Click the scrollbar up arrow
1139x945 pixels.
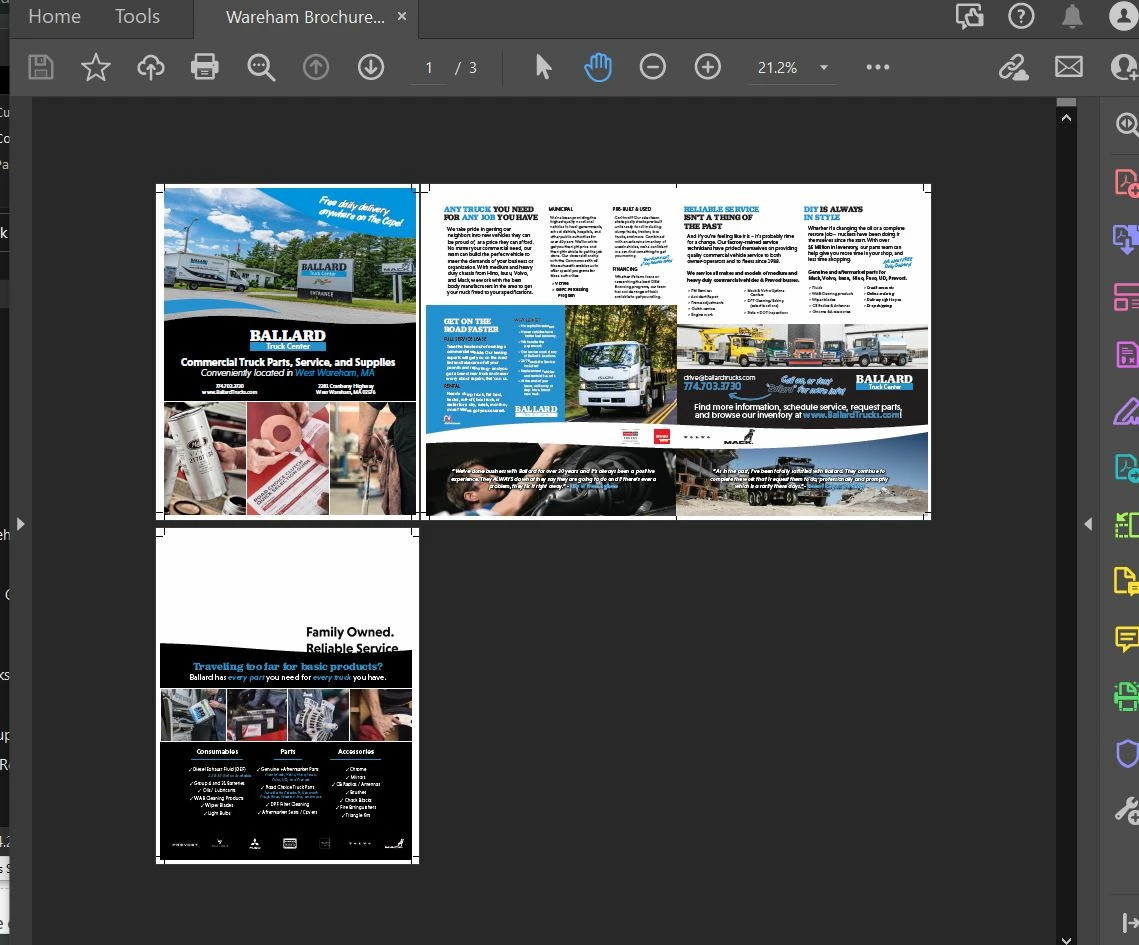[1066, 118]
